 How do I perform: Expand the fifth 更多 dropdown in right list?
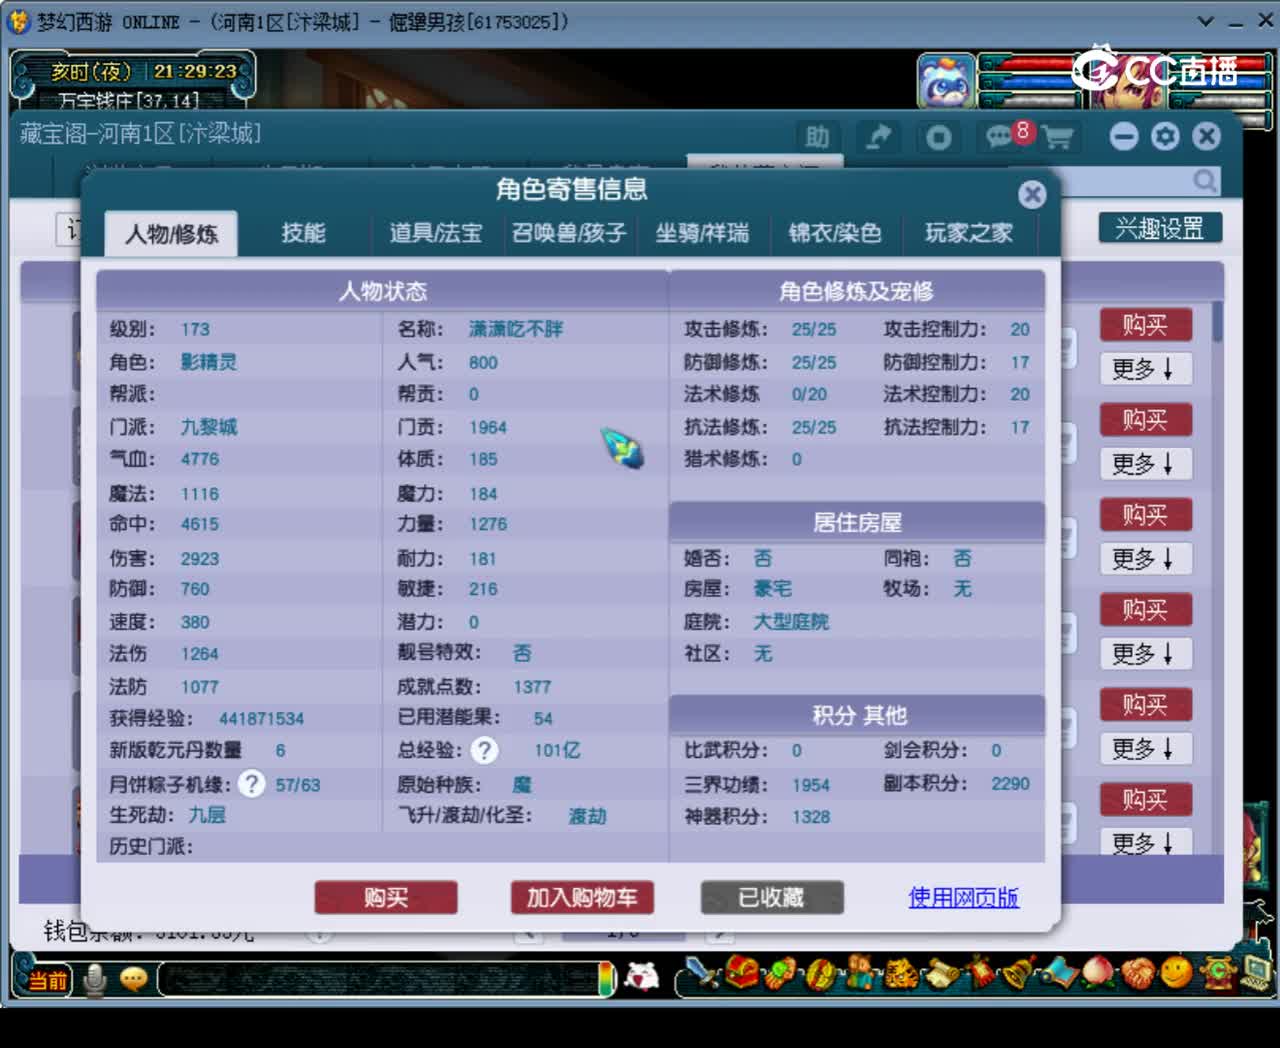pyautogui.click(x=1146, y=750)
